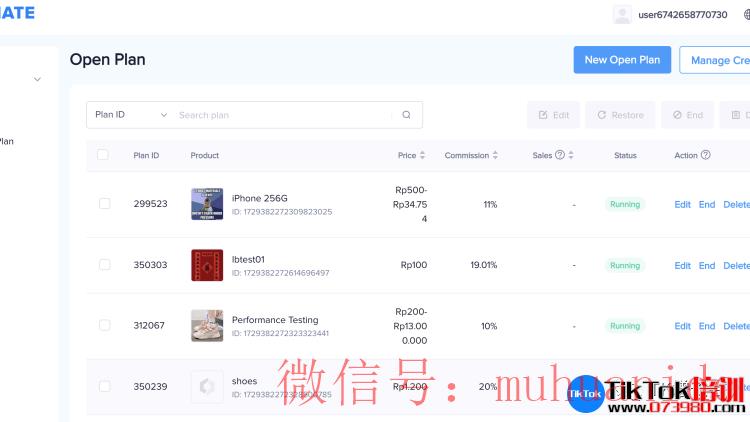750x422 pixels.
Task: End the lbtest01 plan
Action: [x=707, y=266]
